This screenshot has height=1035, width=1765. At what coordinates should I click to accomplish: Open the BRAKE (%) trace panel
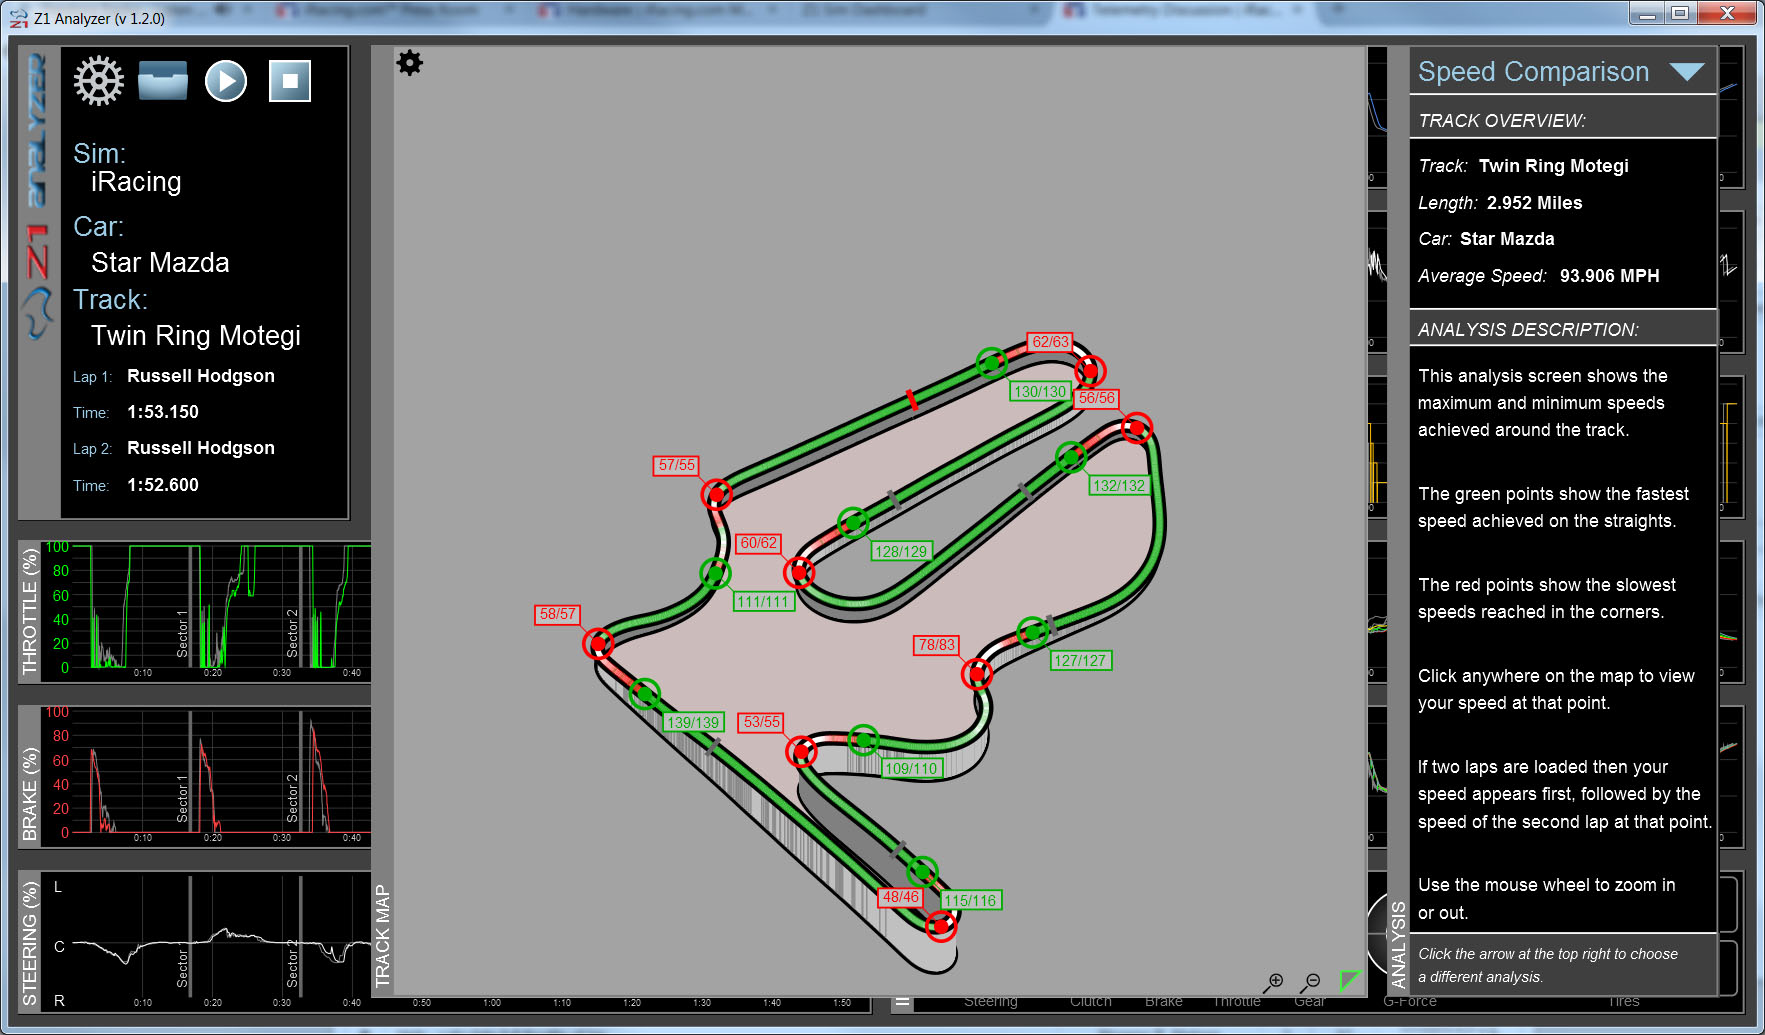[30, 778]
